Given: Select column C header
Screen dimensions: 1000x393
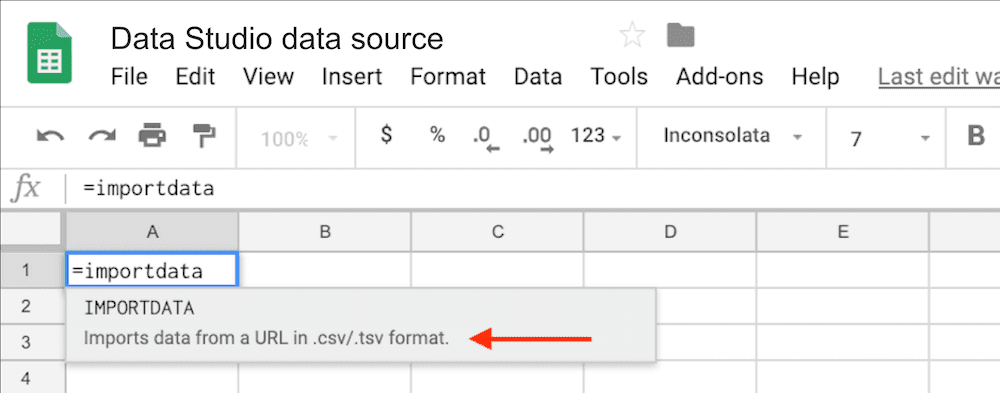Looking at the screenshot, I should [497, 232].
